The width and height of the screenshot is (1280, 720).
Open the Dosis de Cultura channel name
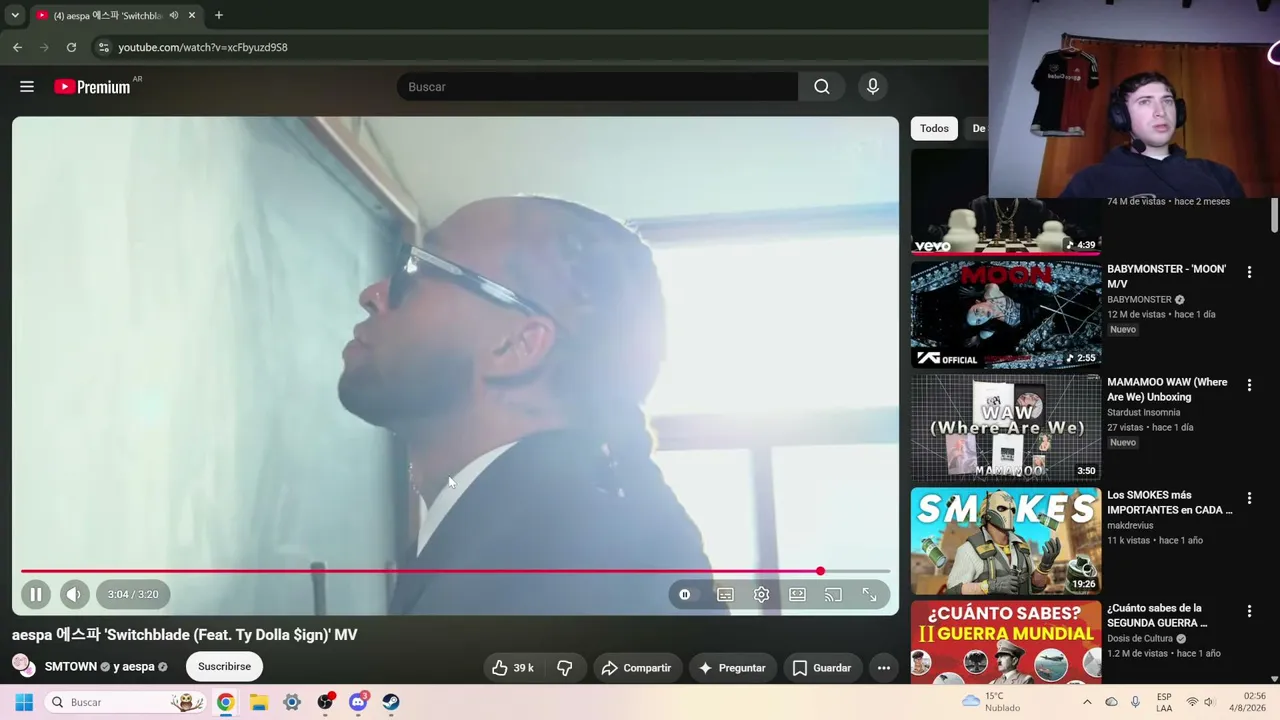coord(1140,638)
